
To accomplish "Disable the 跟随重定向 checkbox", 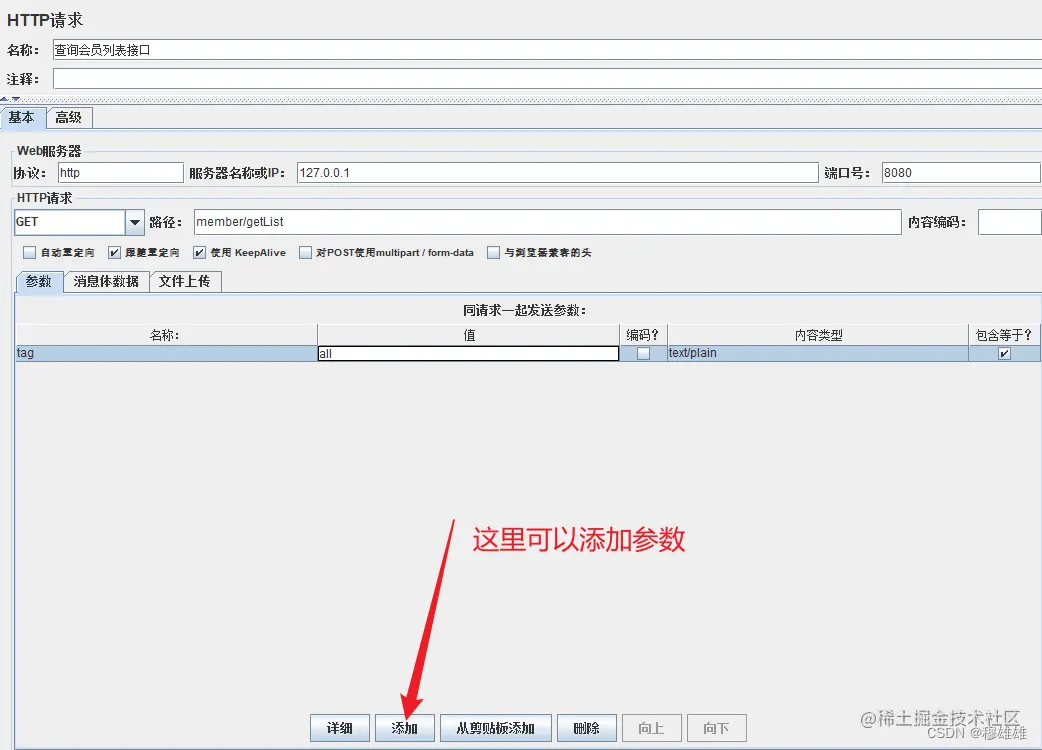I will pos(115,252).
